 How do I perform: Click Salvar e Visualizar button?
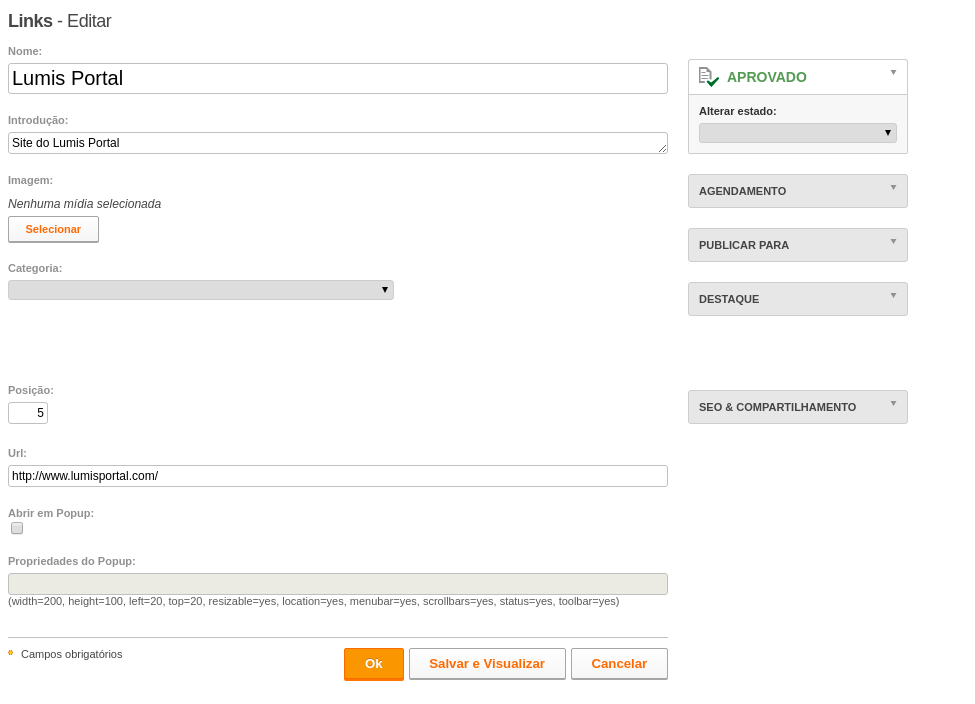487,664
